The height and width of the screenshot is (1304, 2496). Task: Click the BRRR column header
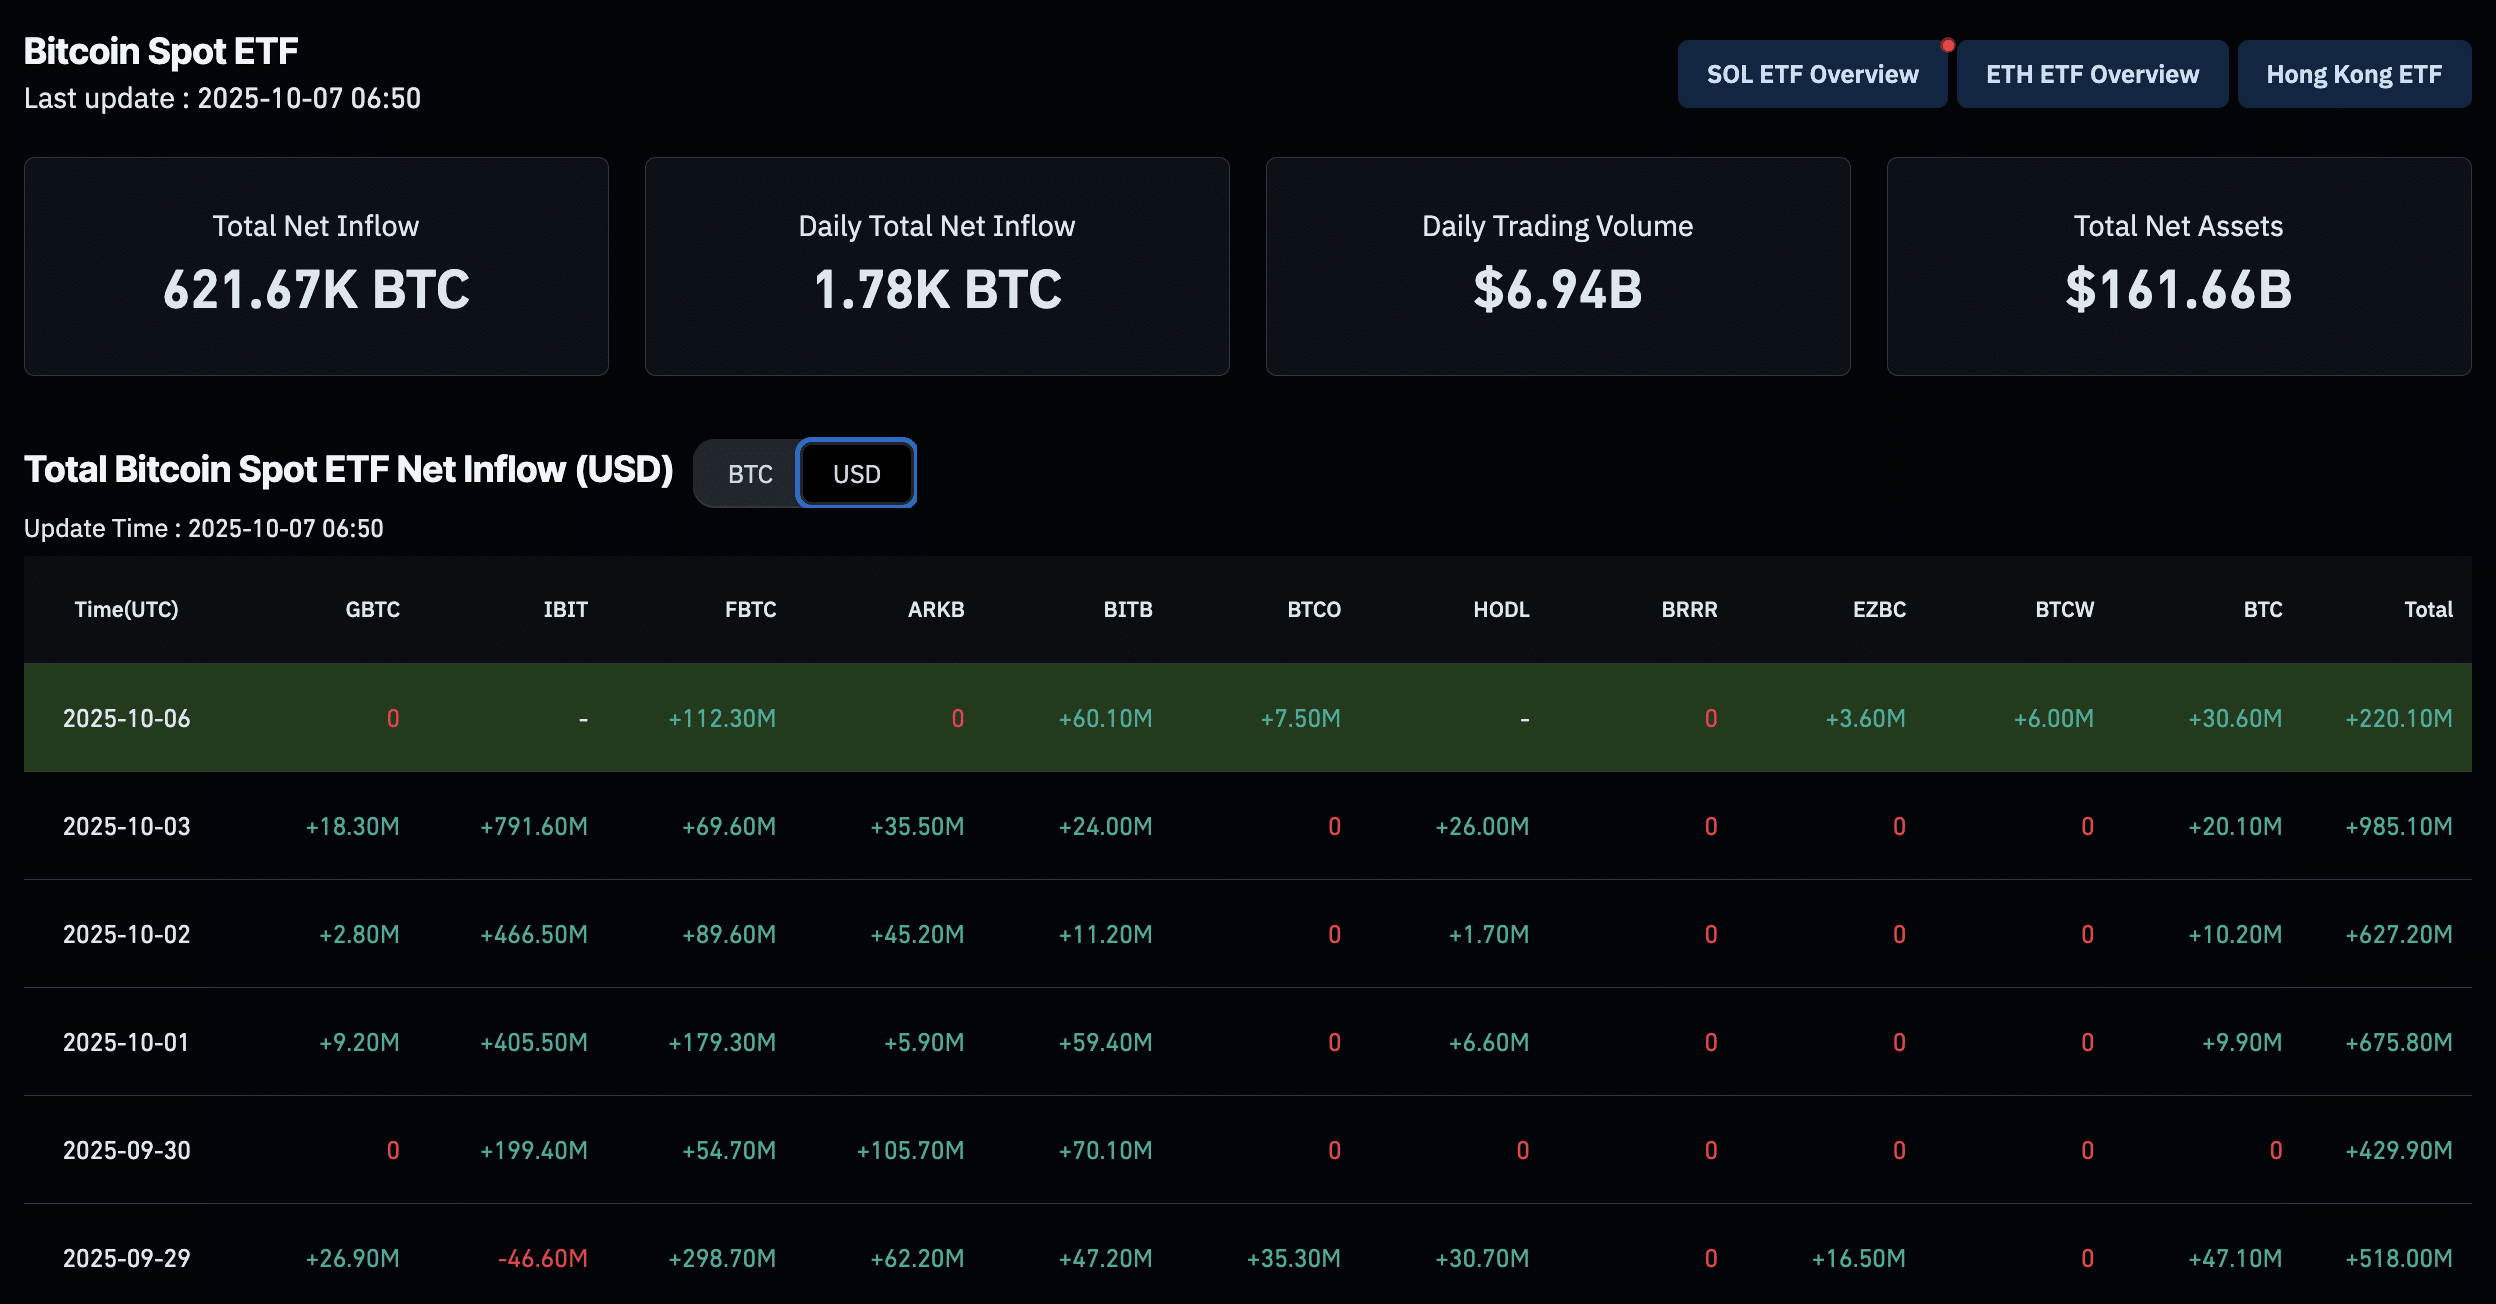click(1690, 610)
